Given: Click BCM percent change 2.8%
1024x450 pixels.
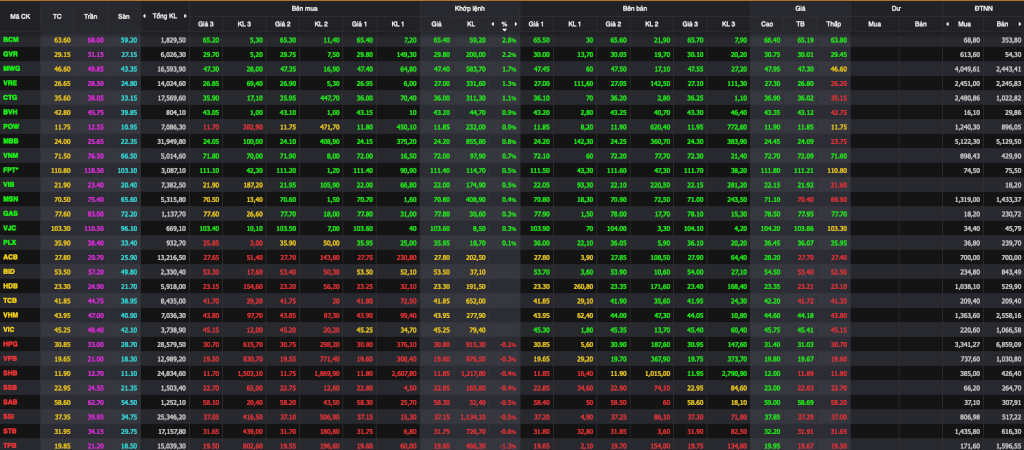Looking at the screenshot, I should click(x=509, y=40).
